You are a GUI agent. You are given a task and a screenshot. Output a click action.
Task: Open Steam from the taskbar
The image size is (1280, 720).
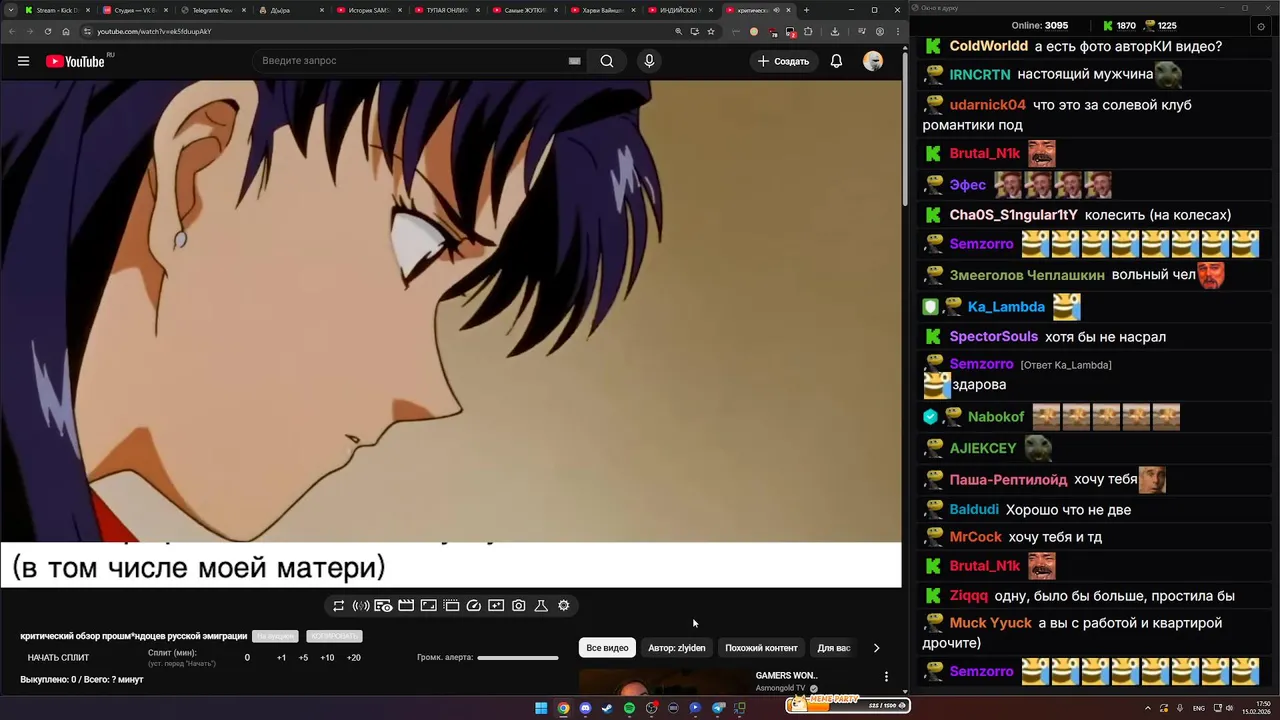[607, 708]
